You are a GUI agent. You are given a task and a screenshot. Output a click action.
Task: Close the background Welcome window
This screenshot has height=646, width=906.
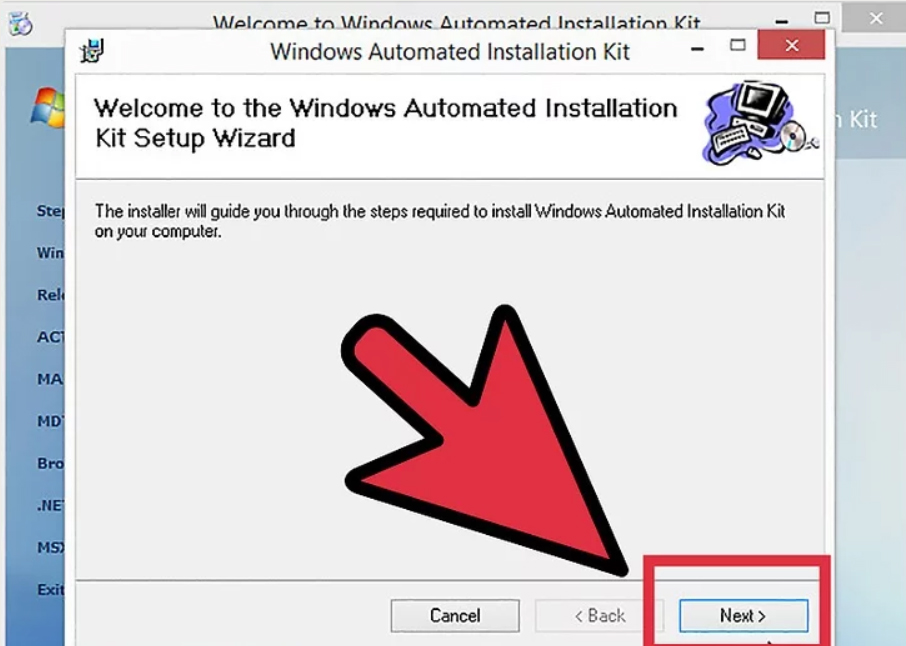[875, 18]
